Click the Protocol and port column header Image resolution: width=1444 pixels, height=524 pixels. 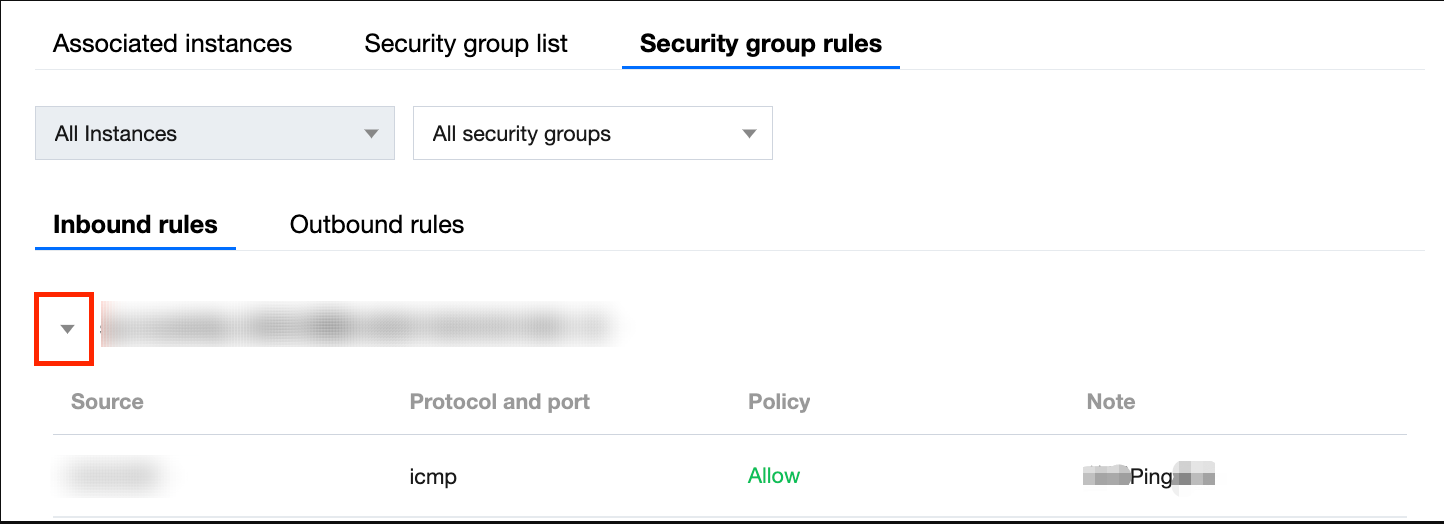500,402
